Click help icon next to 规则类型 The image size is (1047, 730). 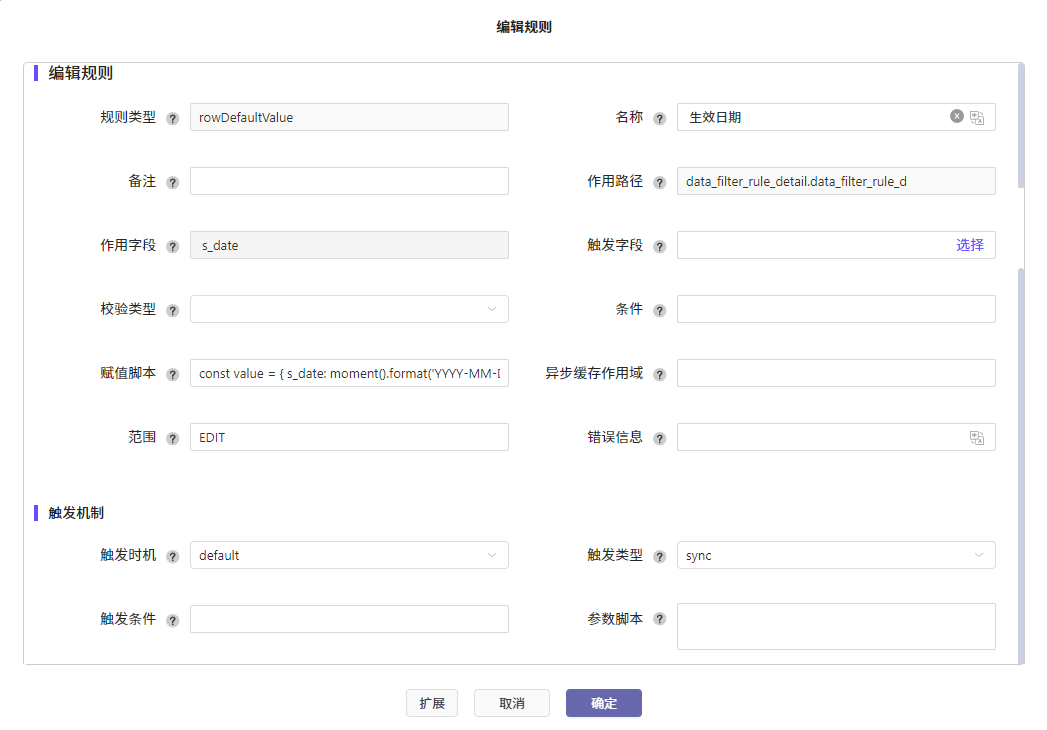172,118
